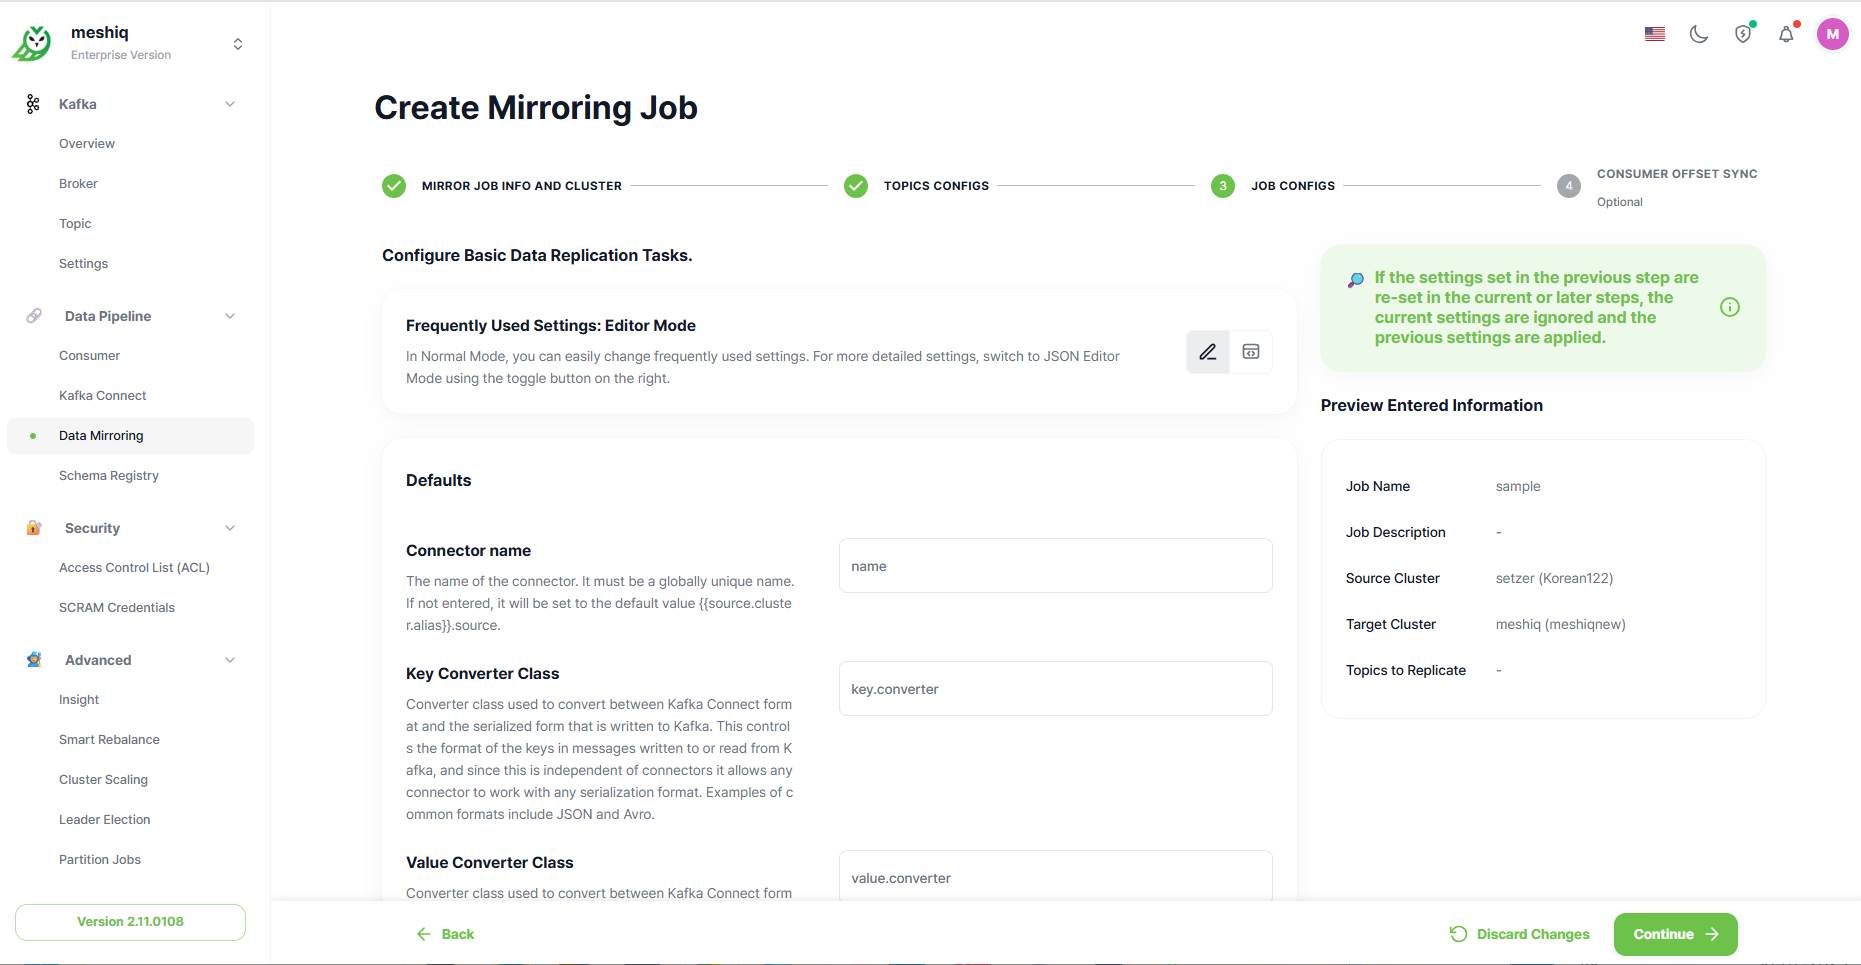Click the US flag language icon
This screenshot has width=1861, height=965.
(1655, 34)
